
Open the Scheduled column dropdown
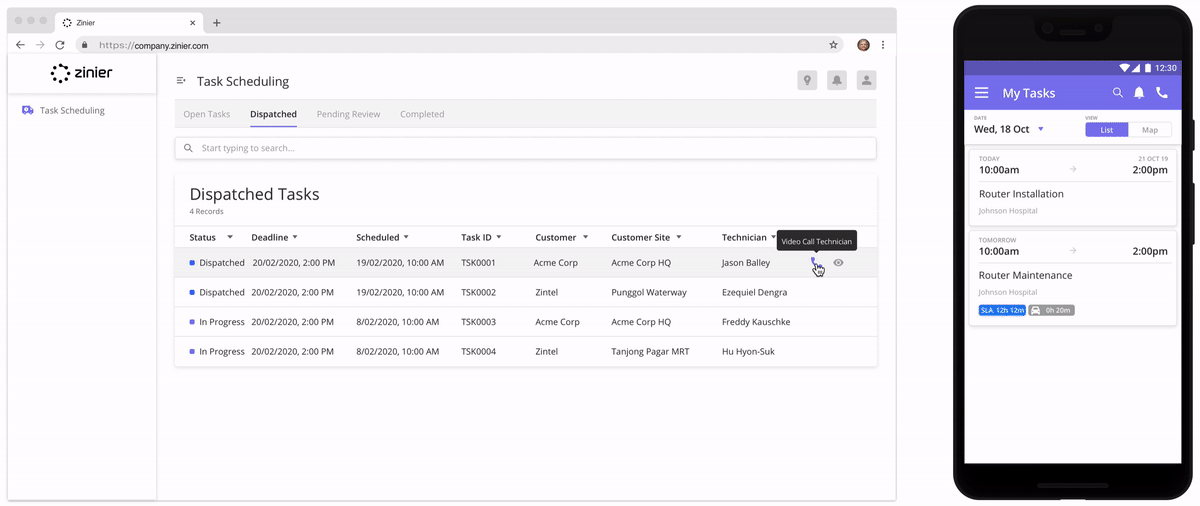click(406, 238)
